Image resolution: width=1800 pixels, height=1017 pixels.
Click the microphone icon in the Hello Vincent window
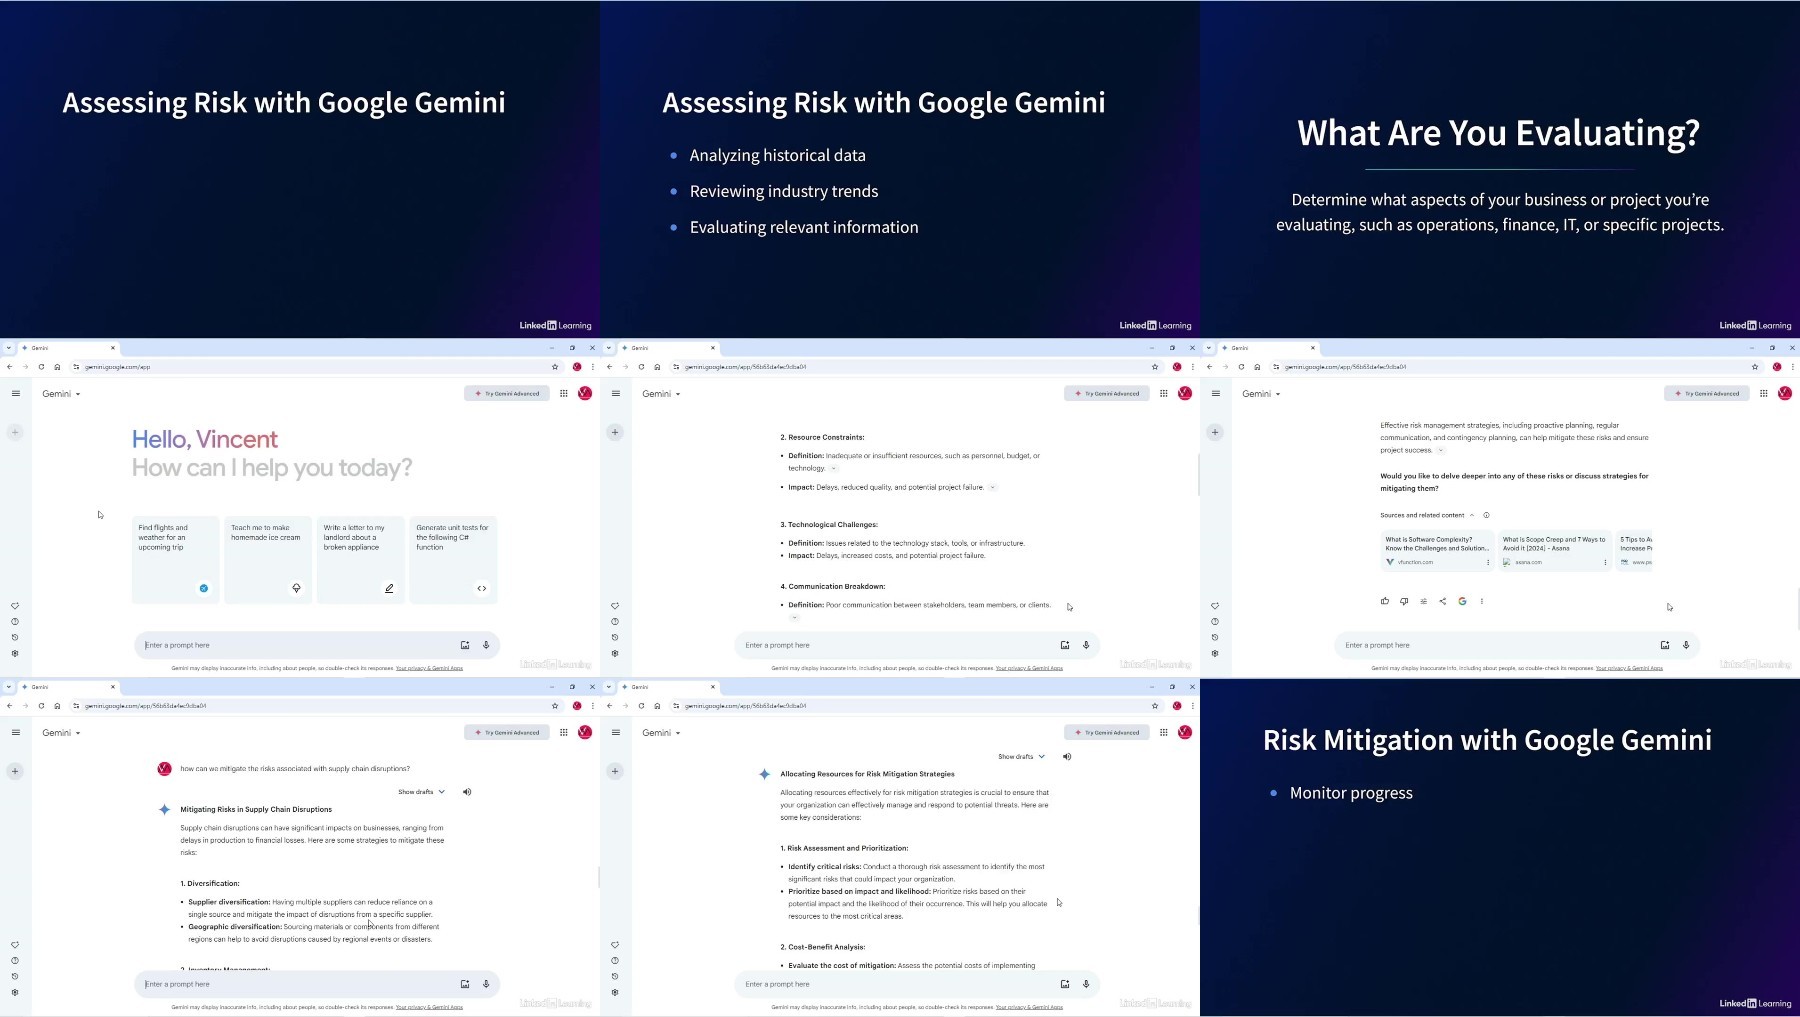coord(486,645)
